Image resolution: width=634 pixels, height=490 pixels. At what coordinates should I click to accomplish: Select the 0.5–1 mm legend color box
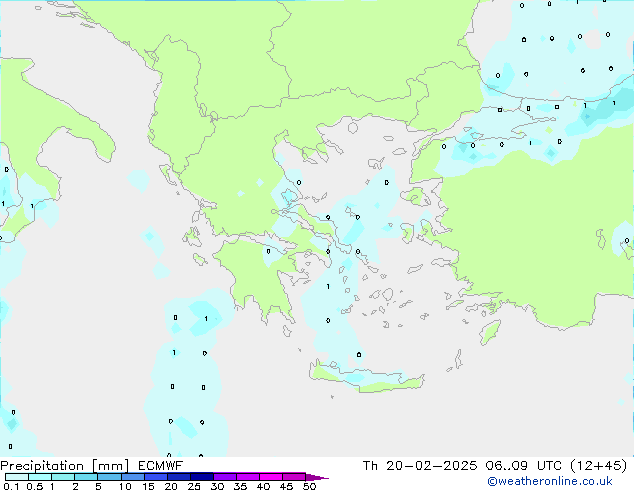(40, 477)
